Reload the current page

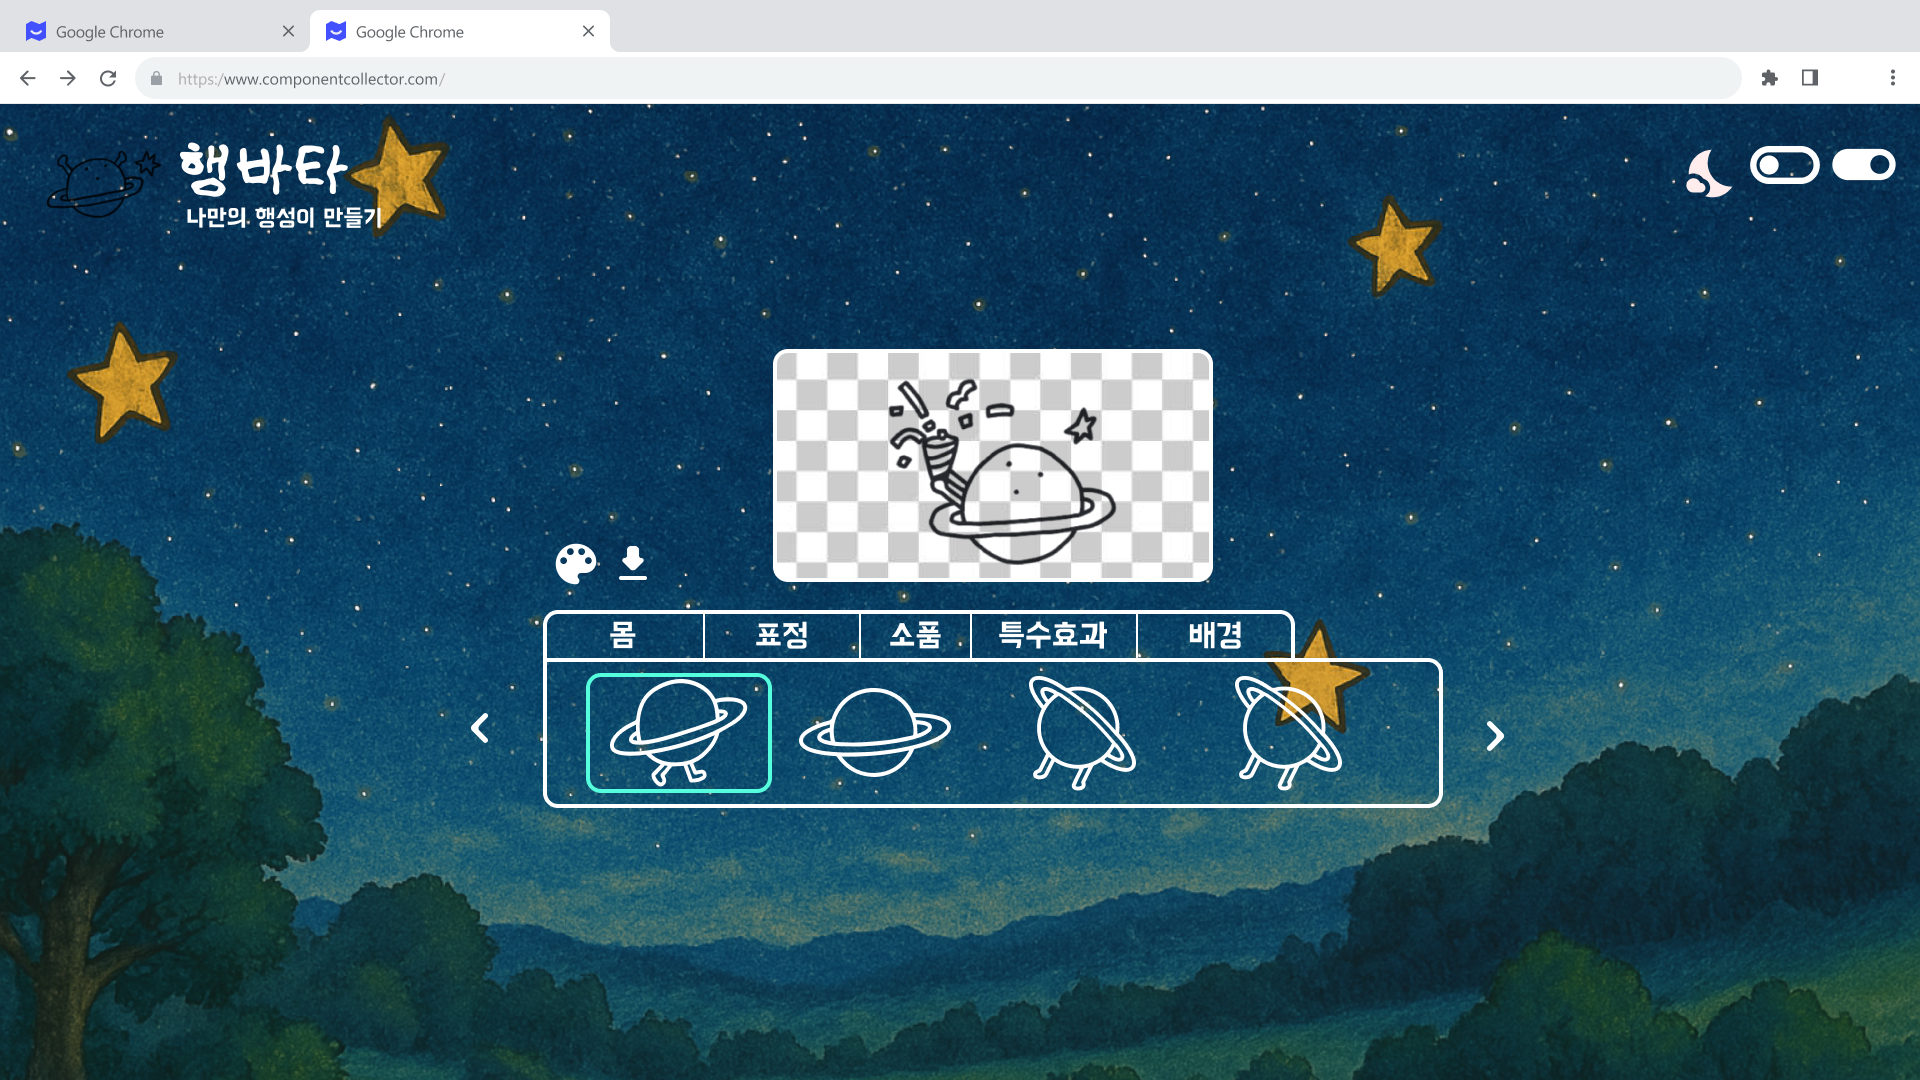point(108,78)
